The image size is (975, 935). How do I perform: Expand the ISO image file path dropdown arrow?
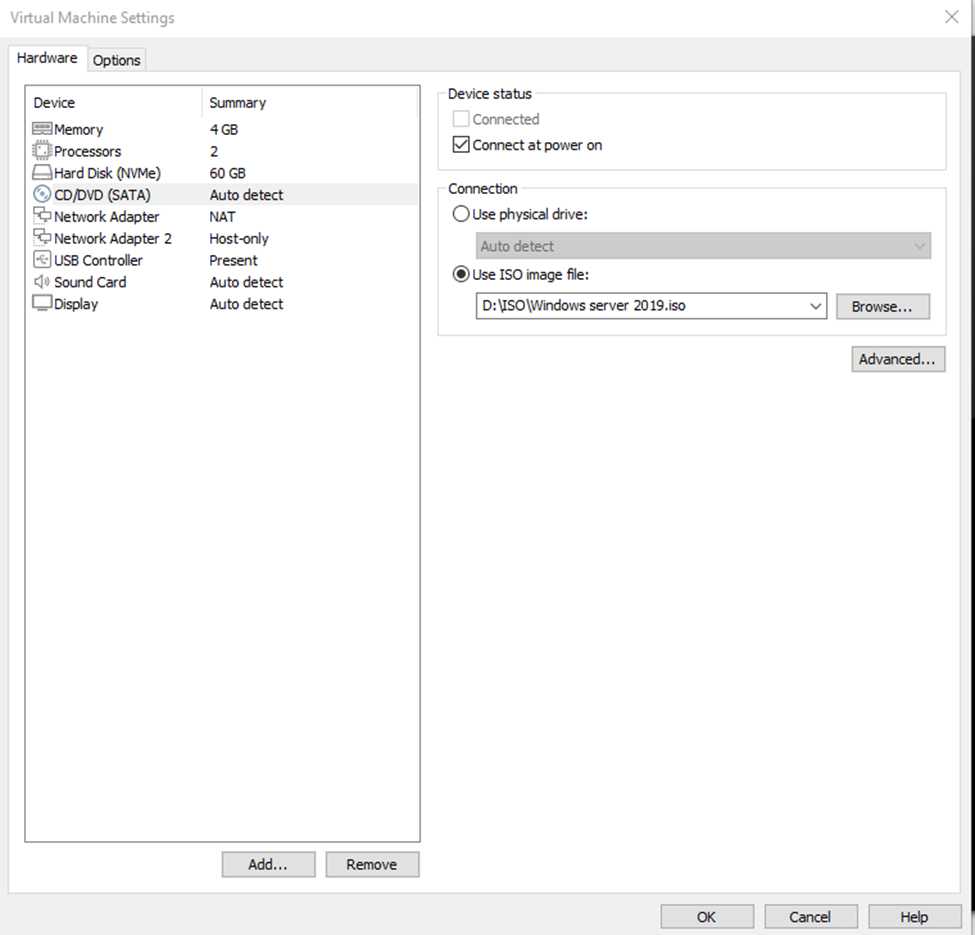pos(816,306)
